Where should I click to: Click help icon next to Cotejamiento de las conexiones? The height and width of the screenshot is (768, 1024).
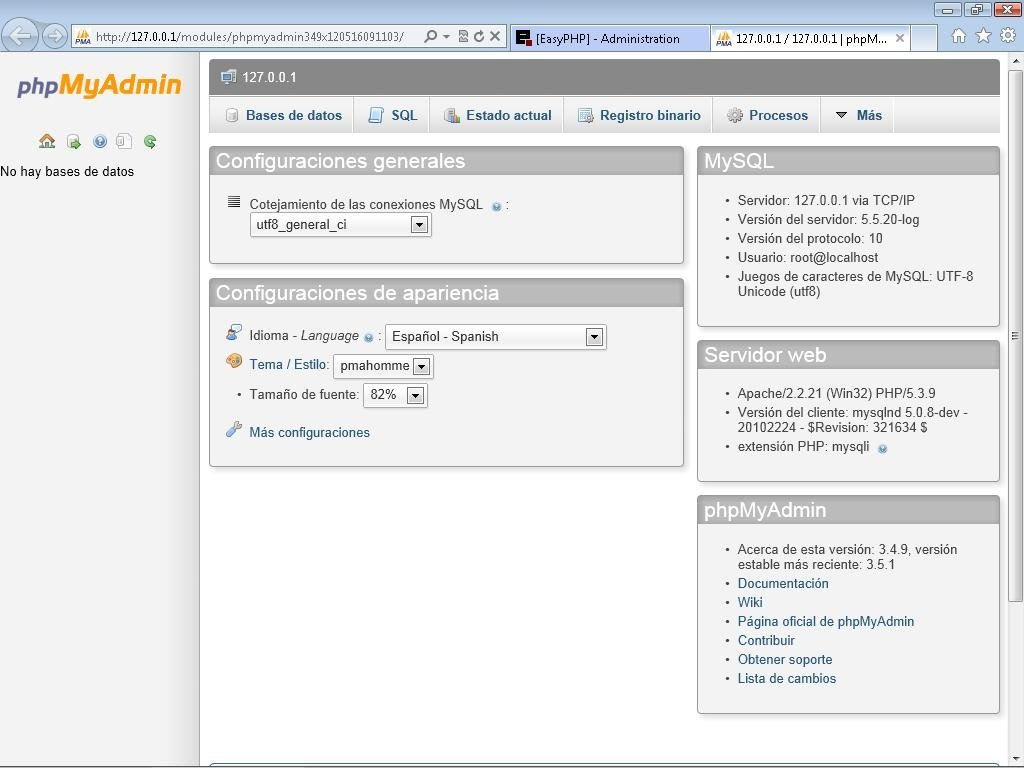[x=496, y=206]
